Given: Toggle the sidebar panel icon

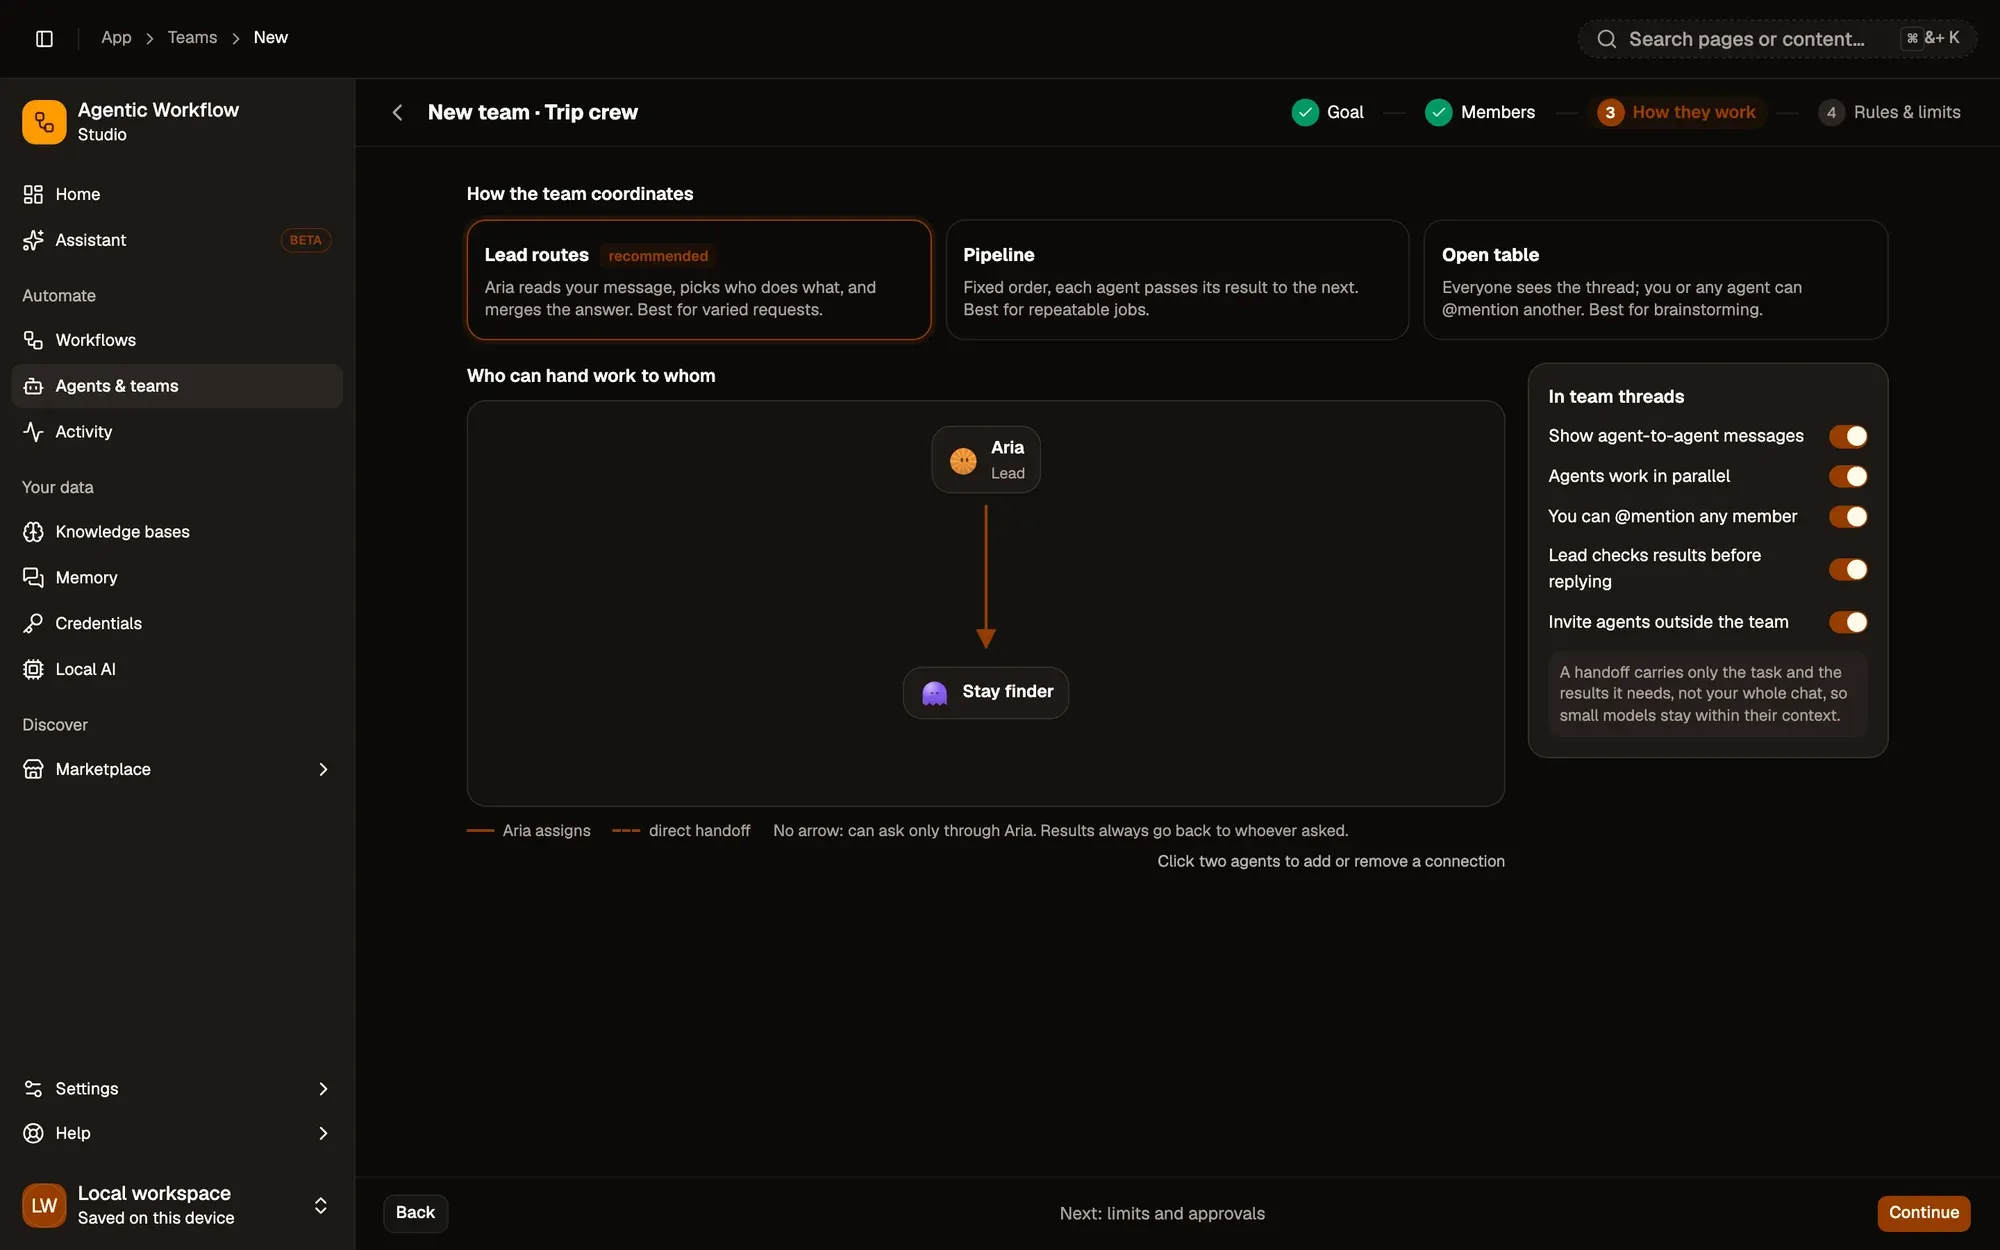Looking at the screenshot, I should click(x=44, y=38).
